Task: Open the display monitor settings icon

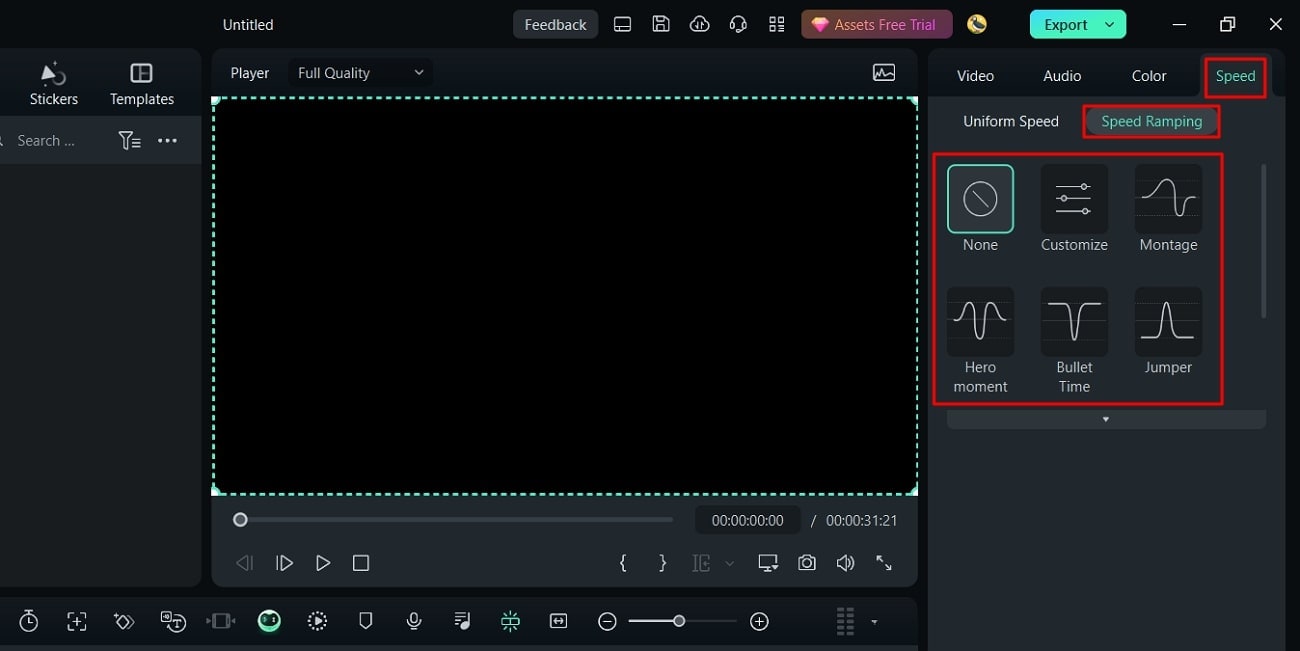Action: 768,563
